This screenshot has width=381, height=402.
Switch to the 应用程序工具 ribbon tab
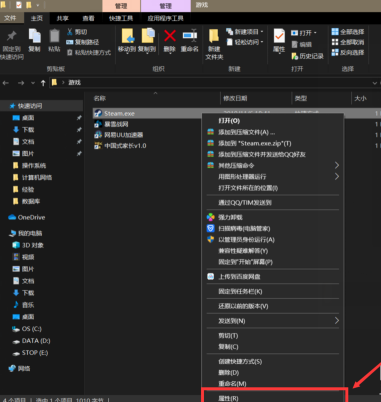click(x=165, y=18)
